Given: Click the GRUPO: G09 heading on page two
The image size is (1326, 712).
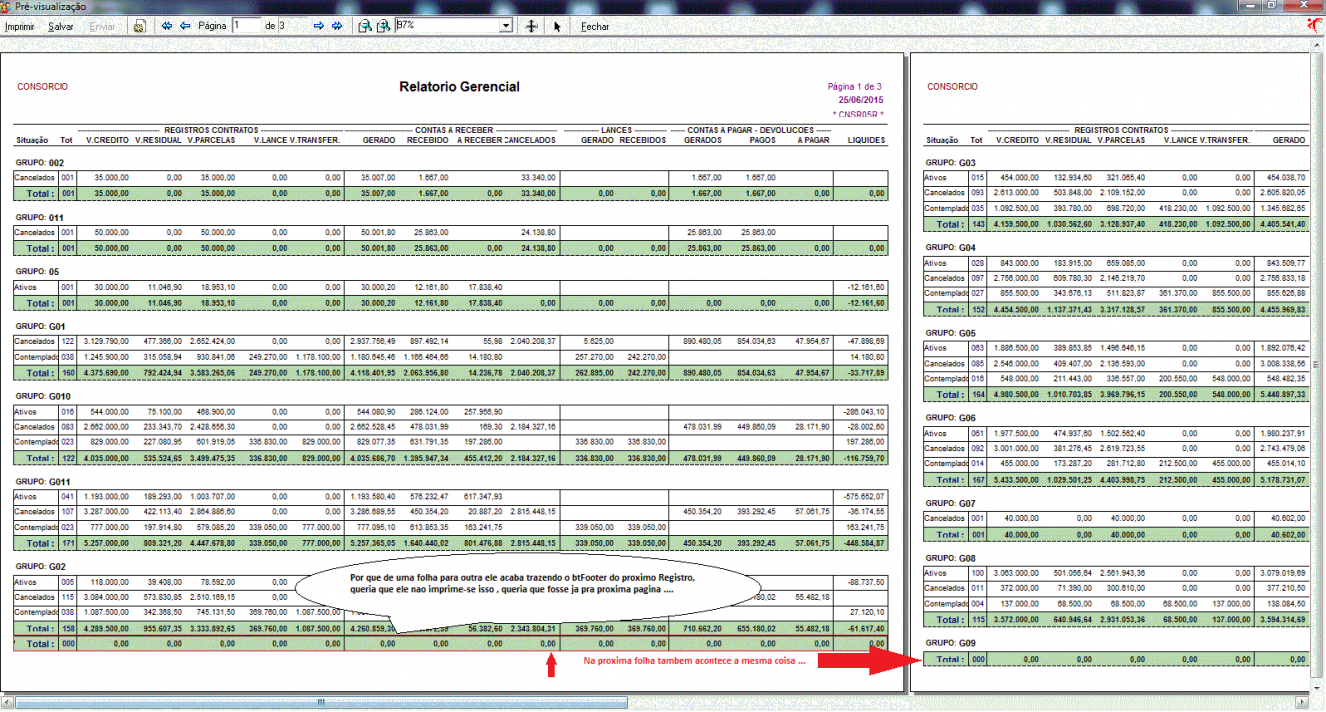Looking at the screenshot, I should click(950, 642).
